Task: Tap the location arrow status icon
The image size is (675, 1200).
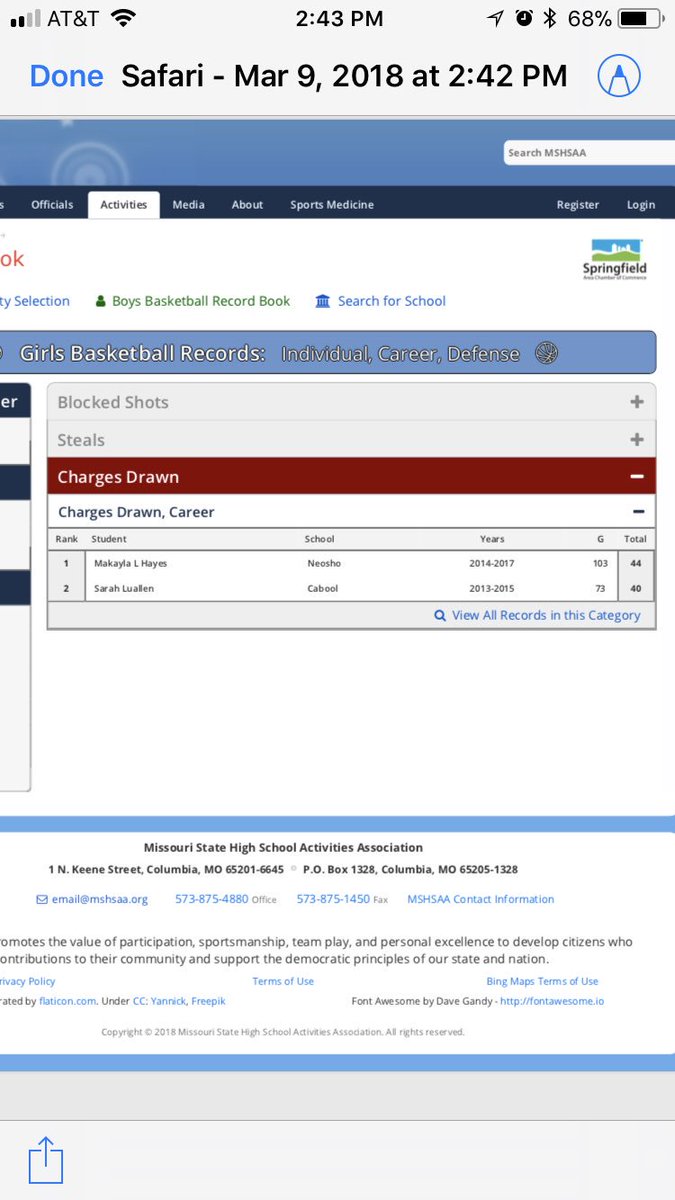Action: (496, 18)
